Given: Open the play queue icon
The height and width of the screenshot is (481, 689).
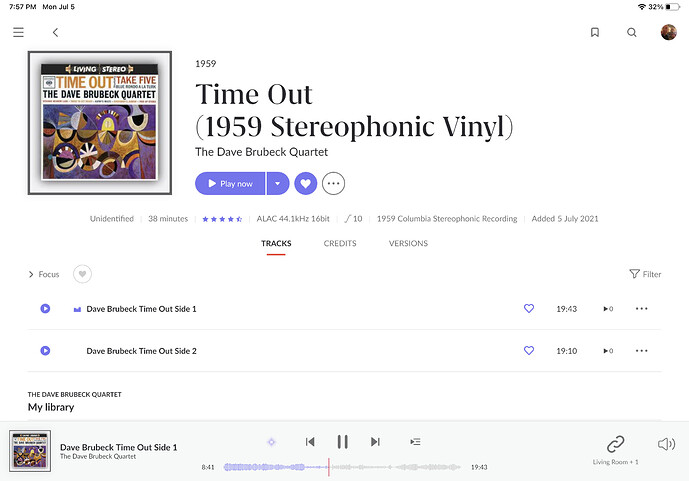Looking at the screenshot, I should coord(415,441).
